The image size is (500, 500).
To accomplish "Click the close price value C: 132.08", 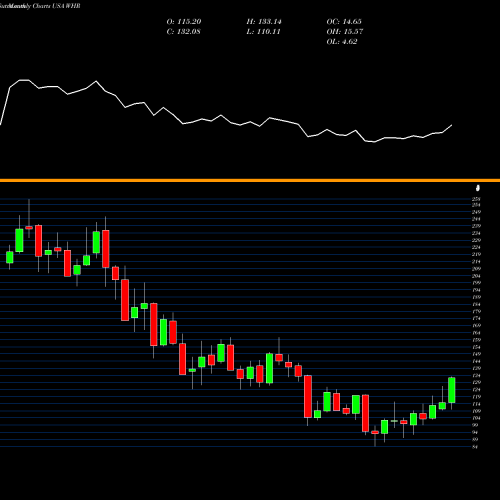I will (183, 32).
